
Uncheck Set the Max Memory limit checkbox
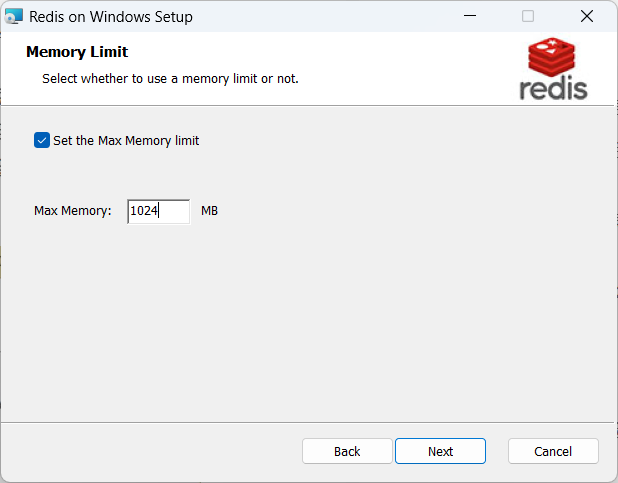click(42, 140)
